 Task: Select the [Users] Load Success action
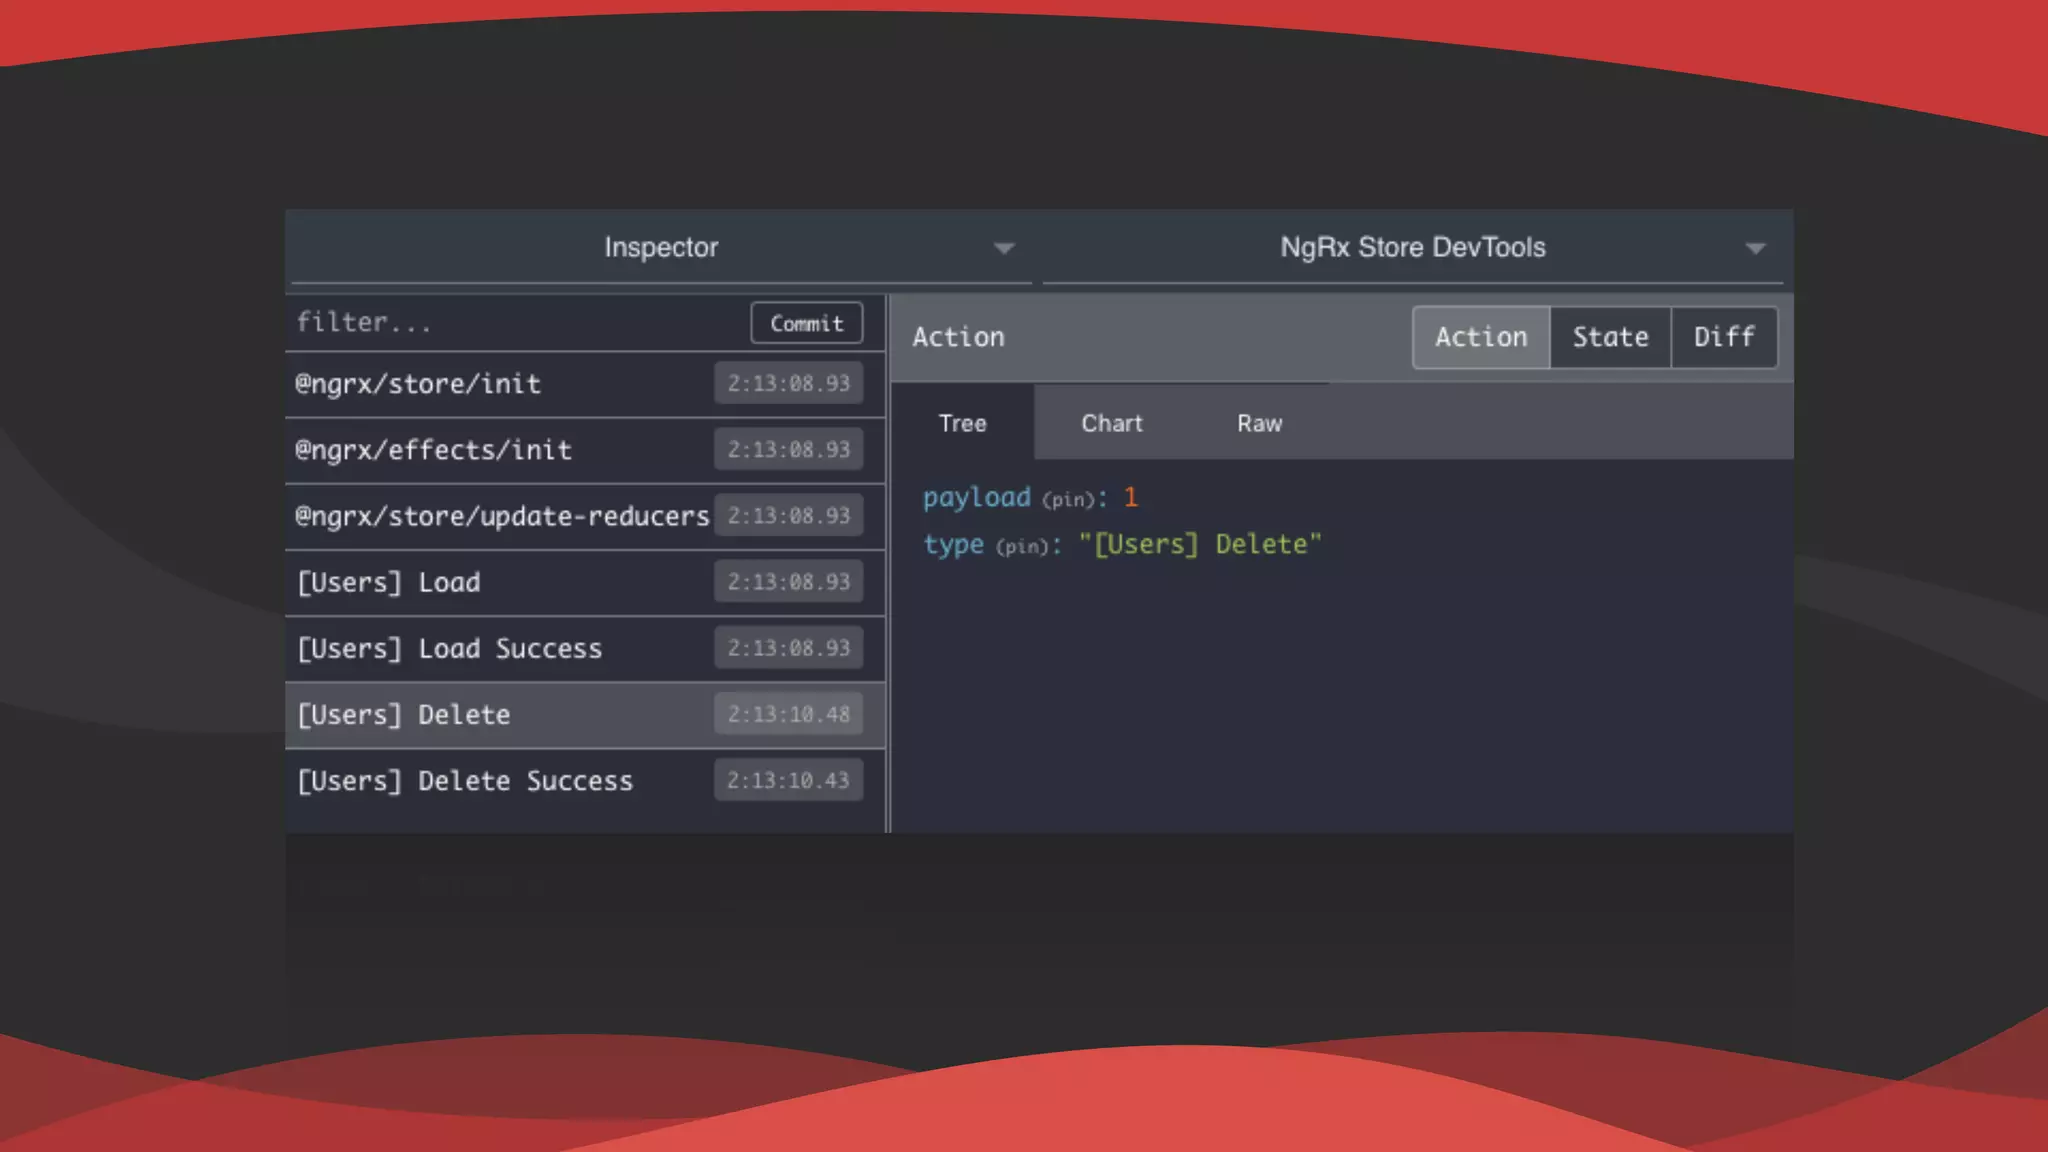[x=450, y=648]
